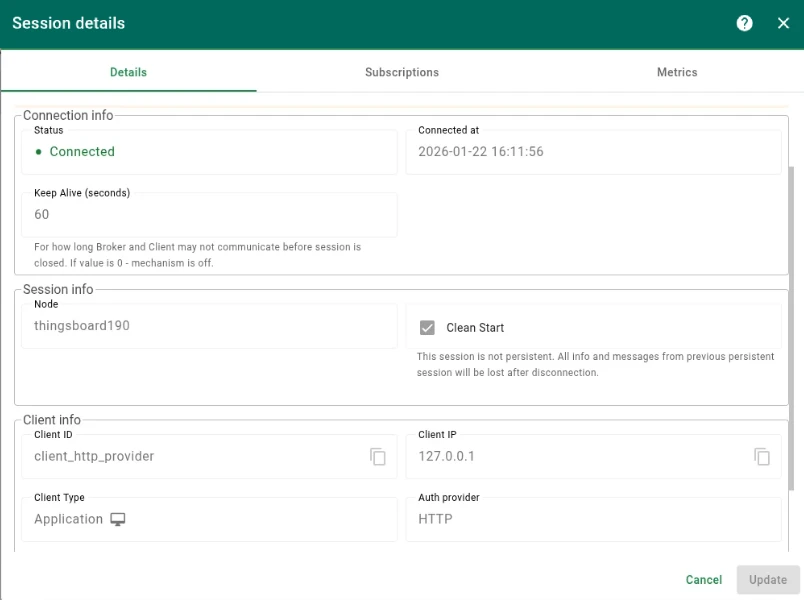This screenshot has width=804, height=600.
Task: Open the Metrics tab
Action: pyautogui.click(x=677, y=72)
